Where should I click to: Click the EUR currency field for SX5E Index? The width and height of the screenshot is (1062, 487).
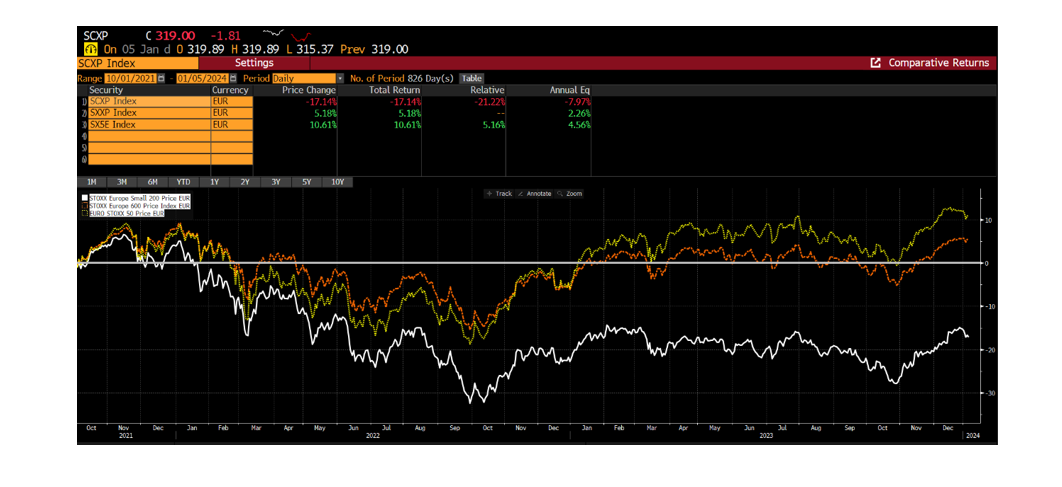click(232, 125)
